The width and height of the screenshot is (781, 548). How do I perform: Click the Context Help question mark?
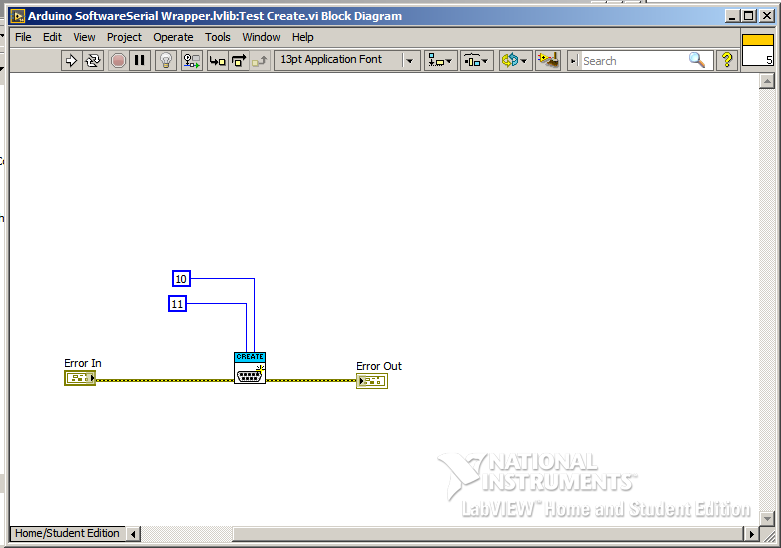coord(727,60)
